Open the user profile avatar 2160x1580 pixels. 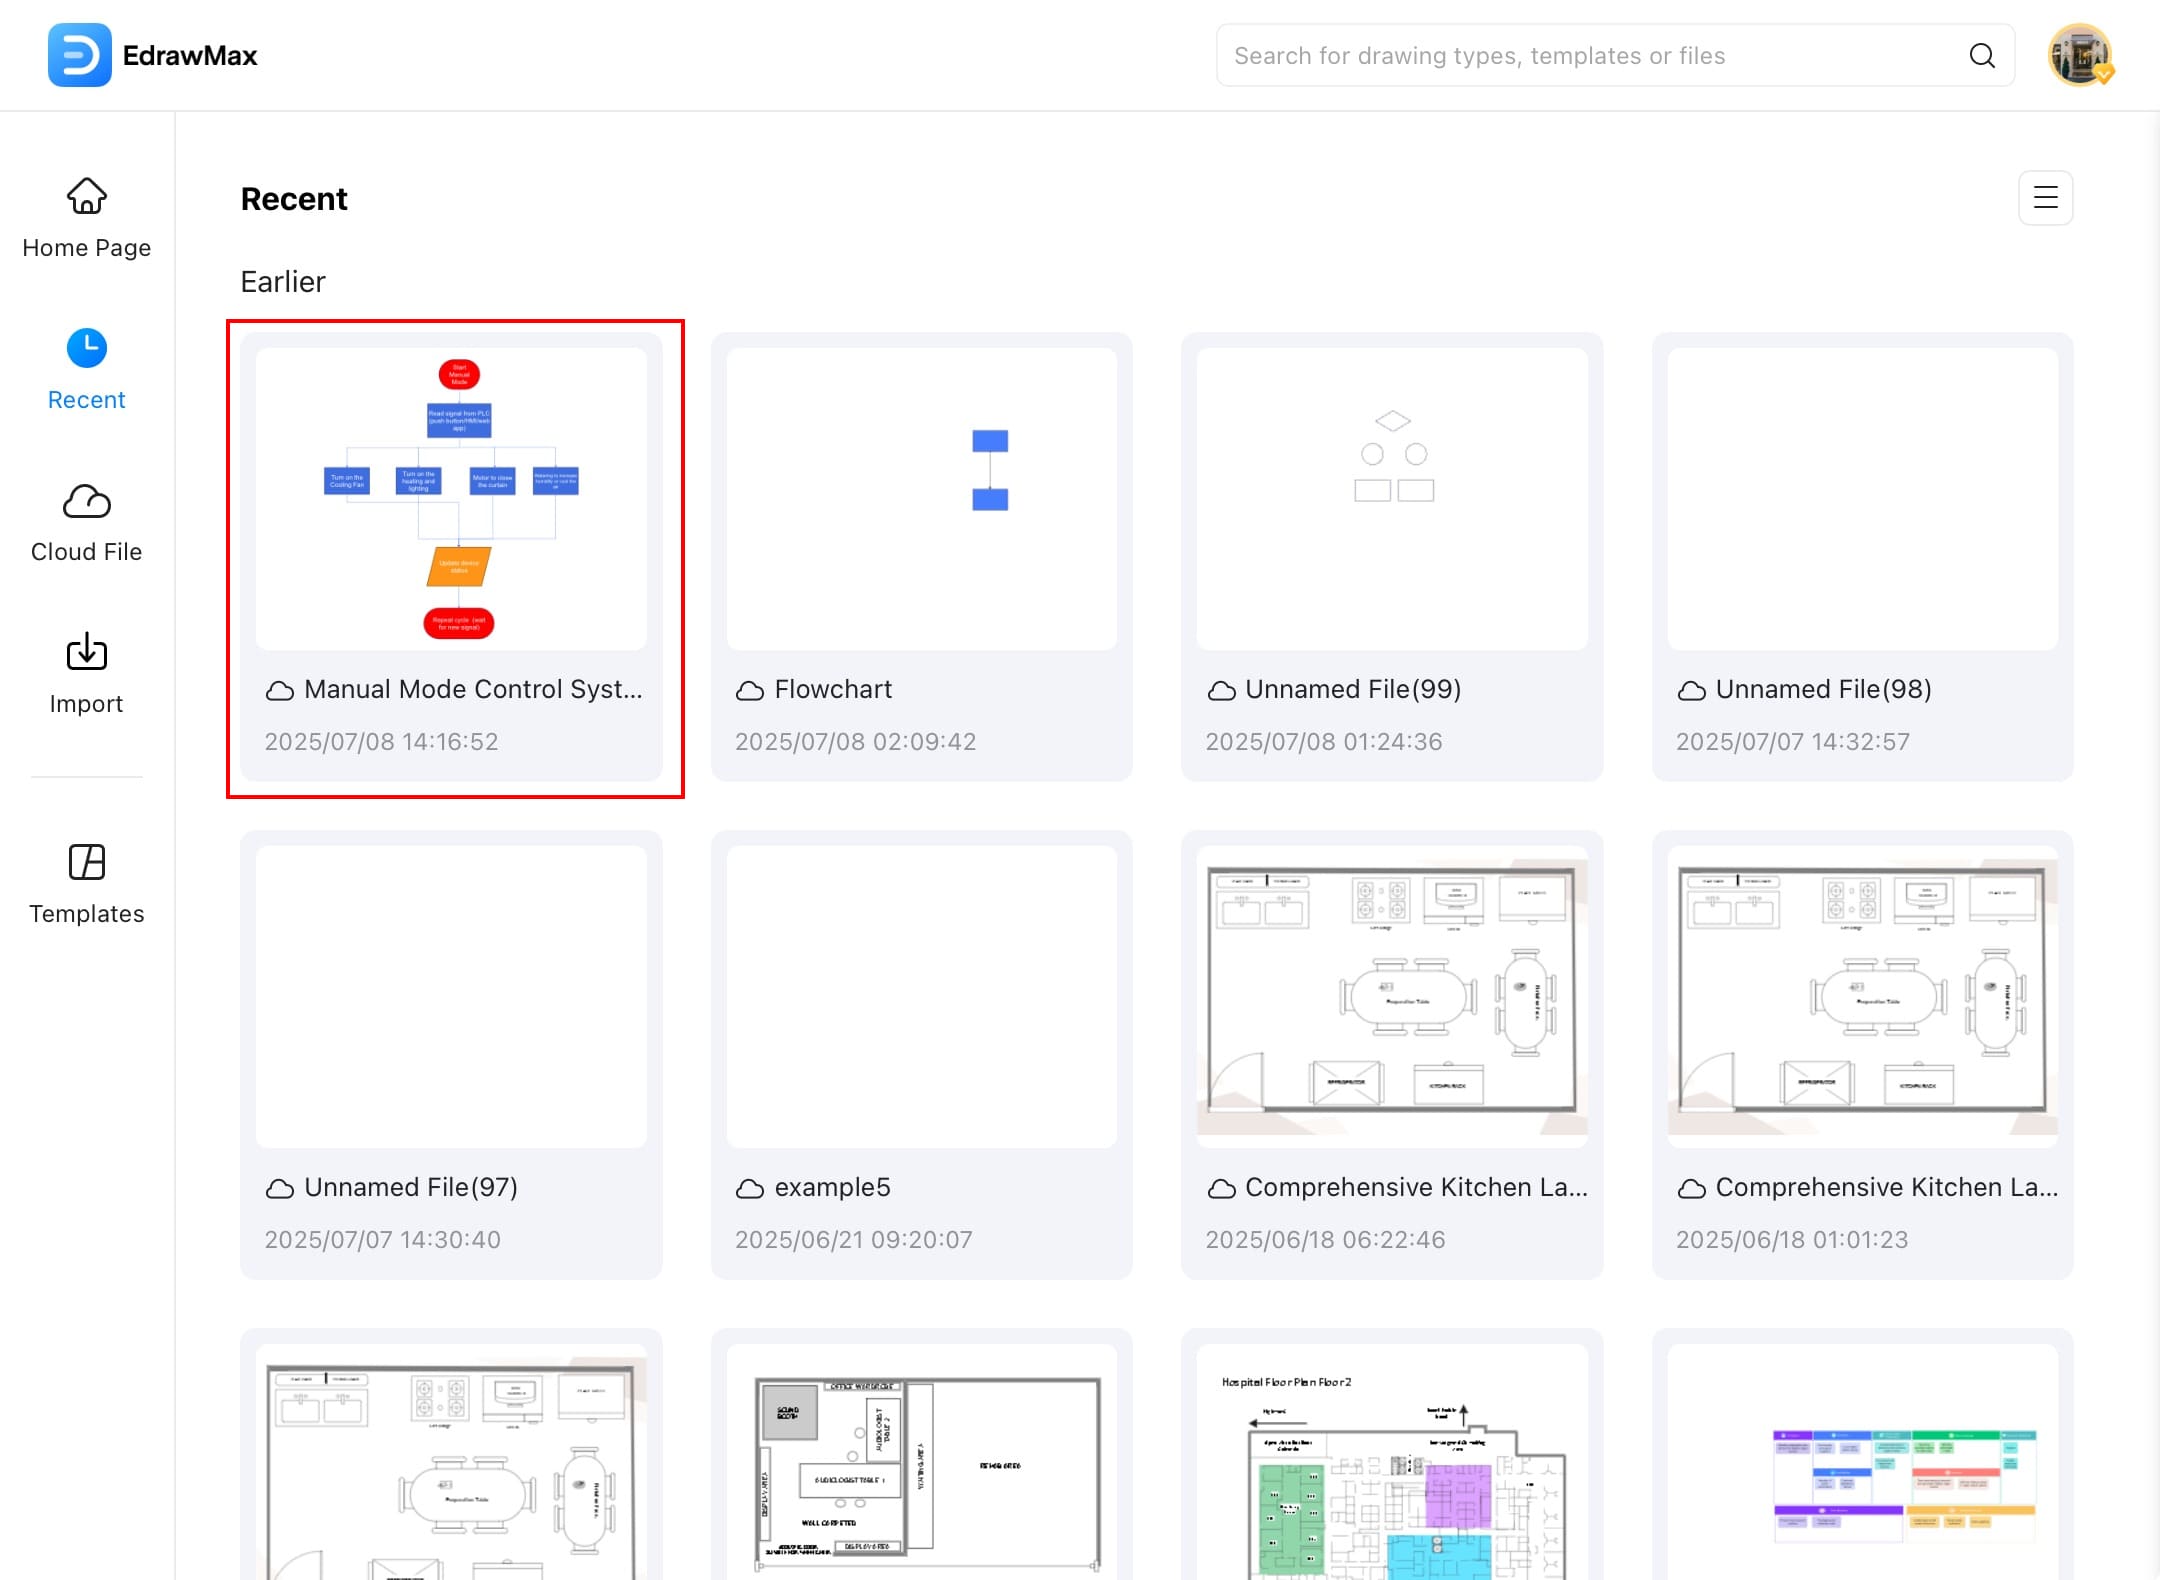pyautogui.click(x=2080, y=55)
